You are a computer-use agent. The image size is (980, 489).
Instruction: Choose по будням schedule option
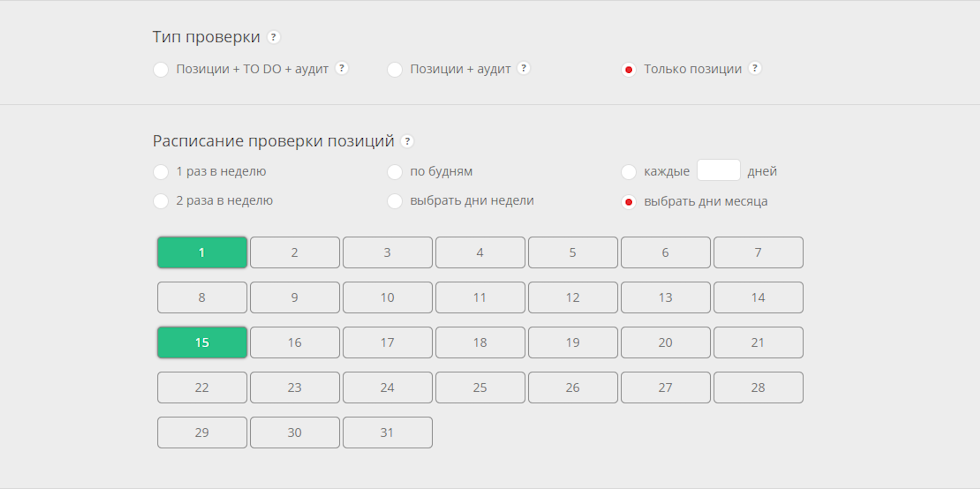[394, 172]
